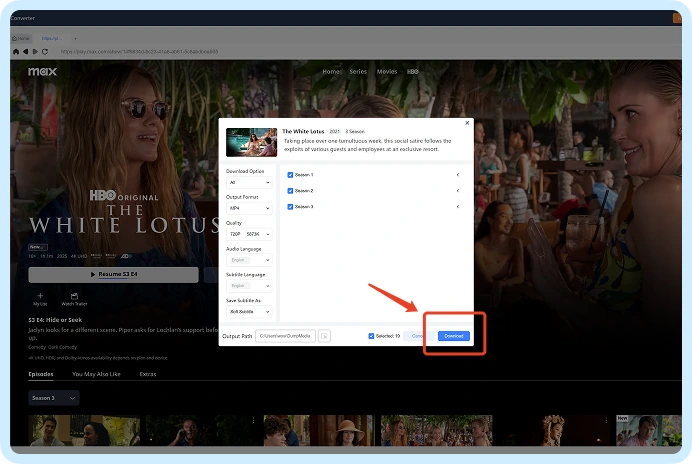The height and width of the screenshot is (464, 692).
Task: Click the Watch Trailer icon
Action: [x=74, y=299]
